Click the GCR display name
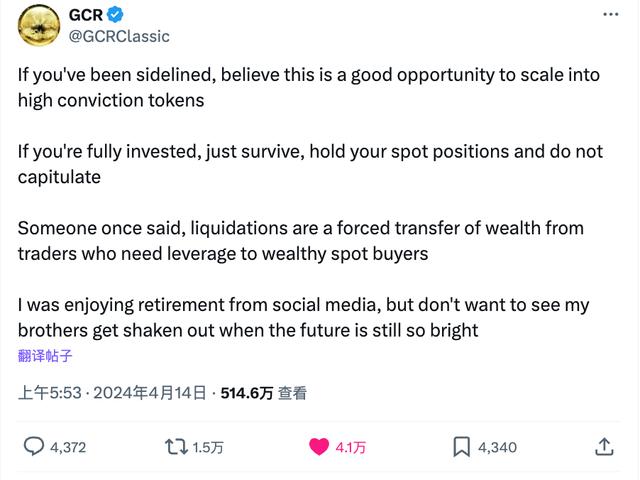 click(x=86, y=15)
